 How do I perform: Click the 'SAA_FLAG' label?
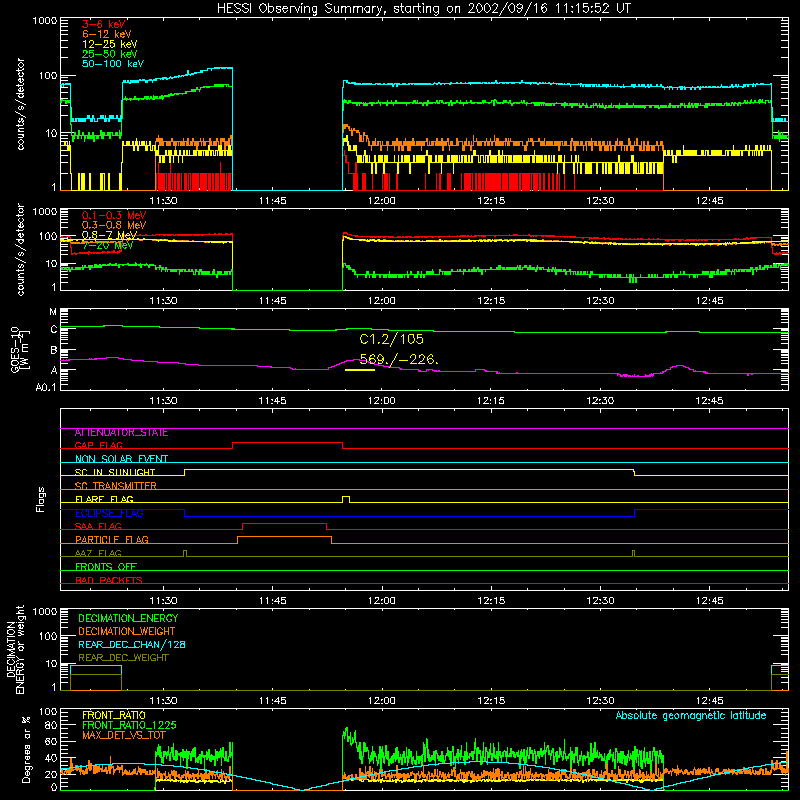[98, 526]
